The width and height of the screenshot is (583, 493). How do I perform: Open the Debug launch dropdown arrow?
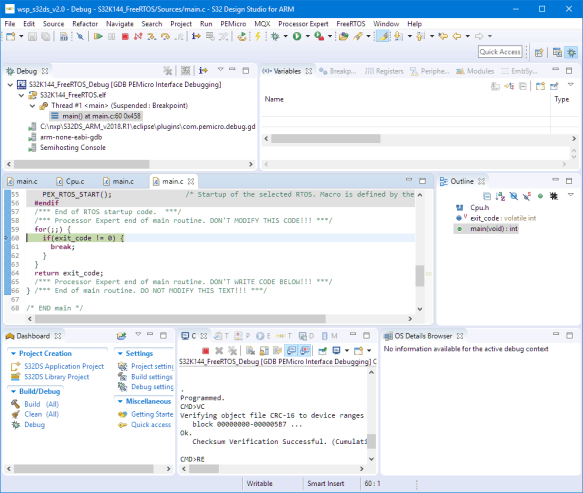click(x=286, y=36)
